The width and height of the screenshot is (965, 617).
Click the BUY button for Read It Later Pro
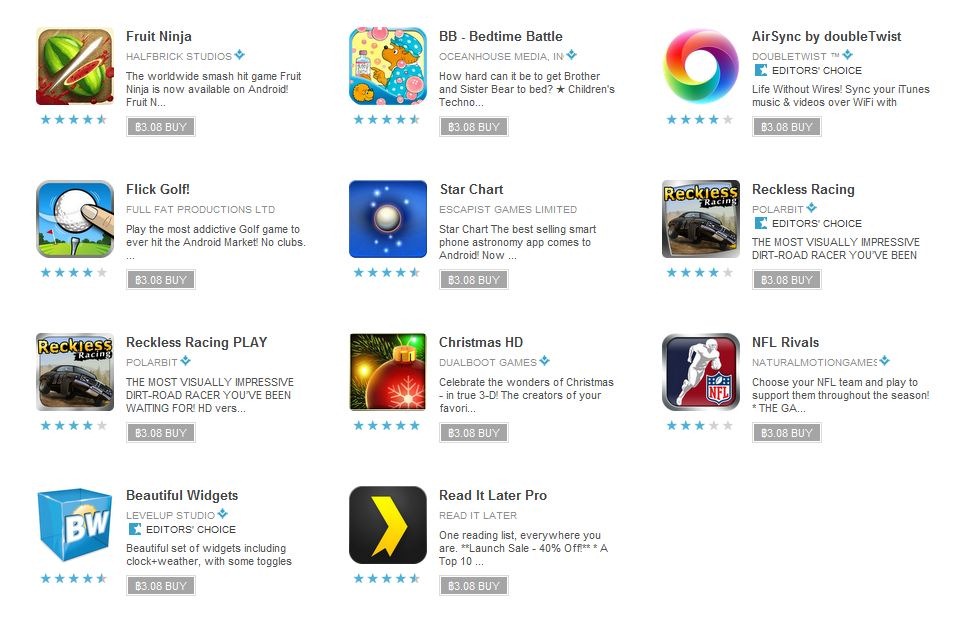(474, 586)
